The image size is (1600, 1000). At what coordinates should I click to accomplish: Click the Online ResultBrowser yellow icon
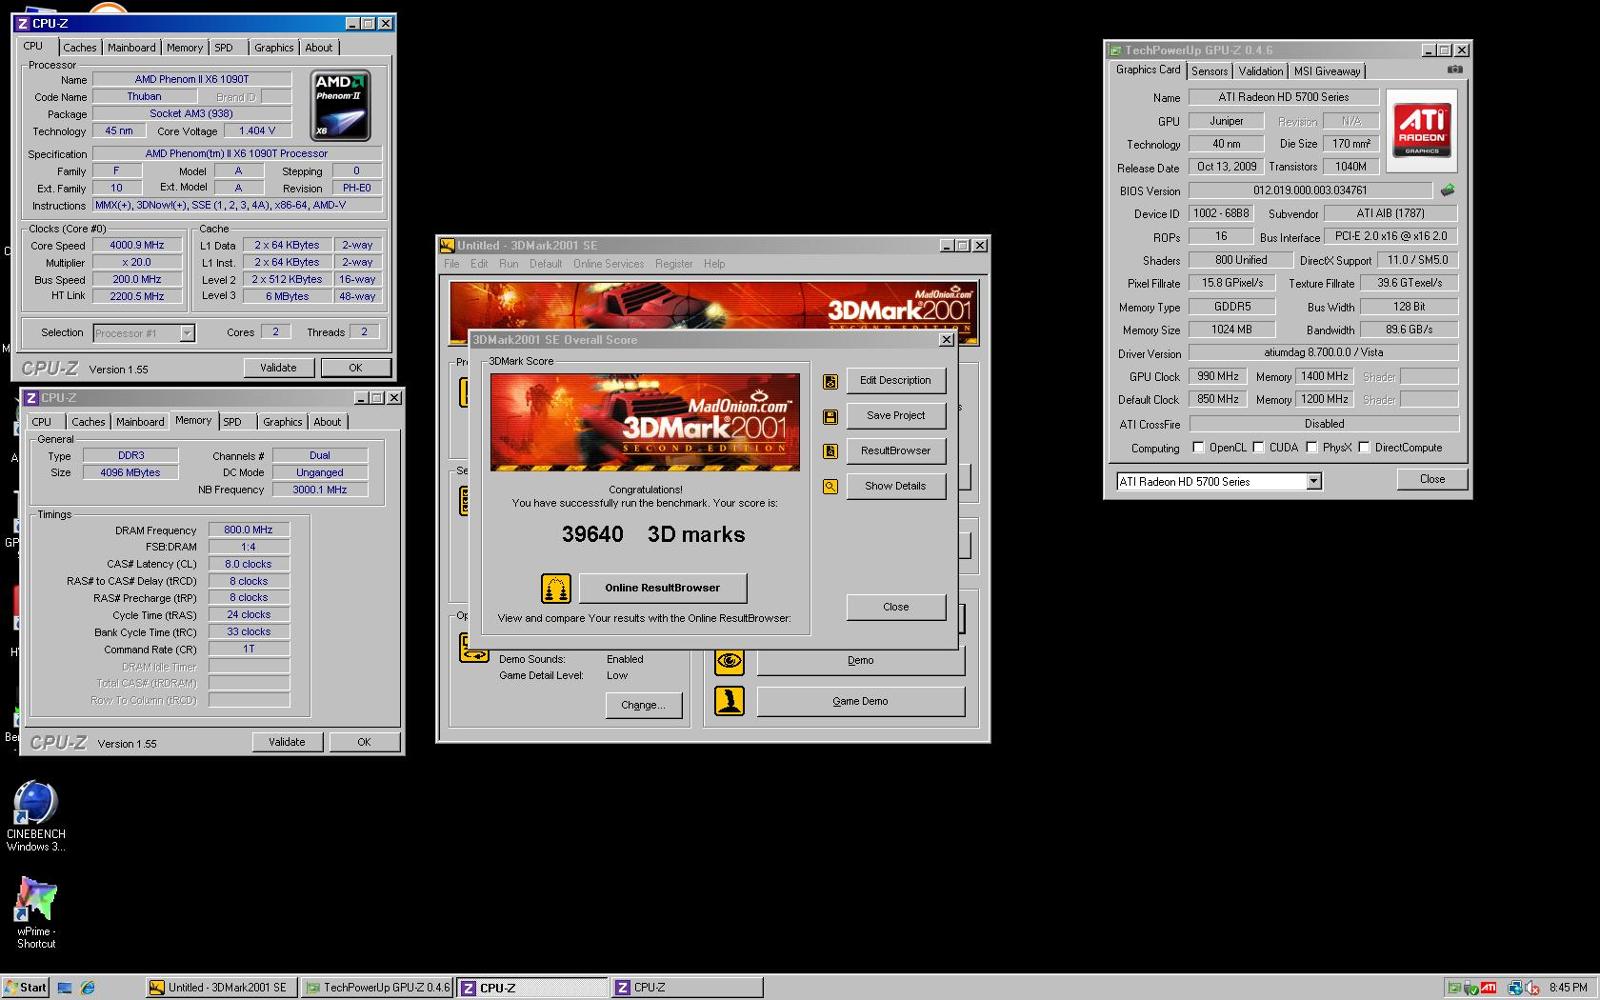pyautogui.click(x=556, y=588)
